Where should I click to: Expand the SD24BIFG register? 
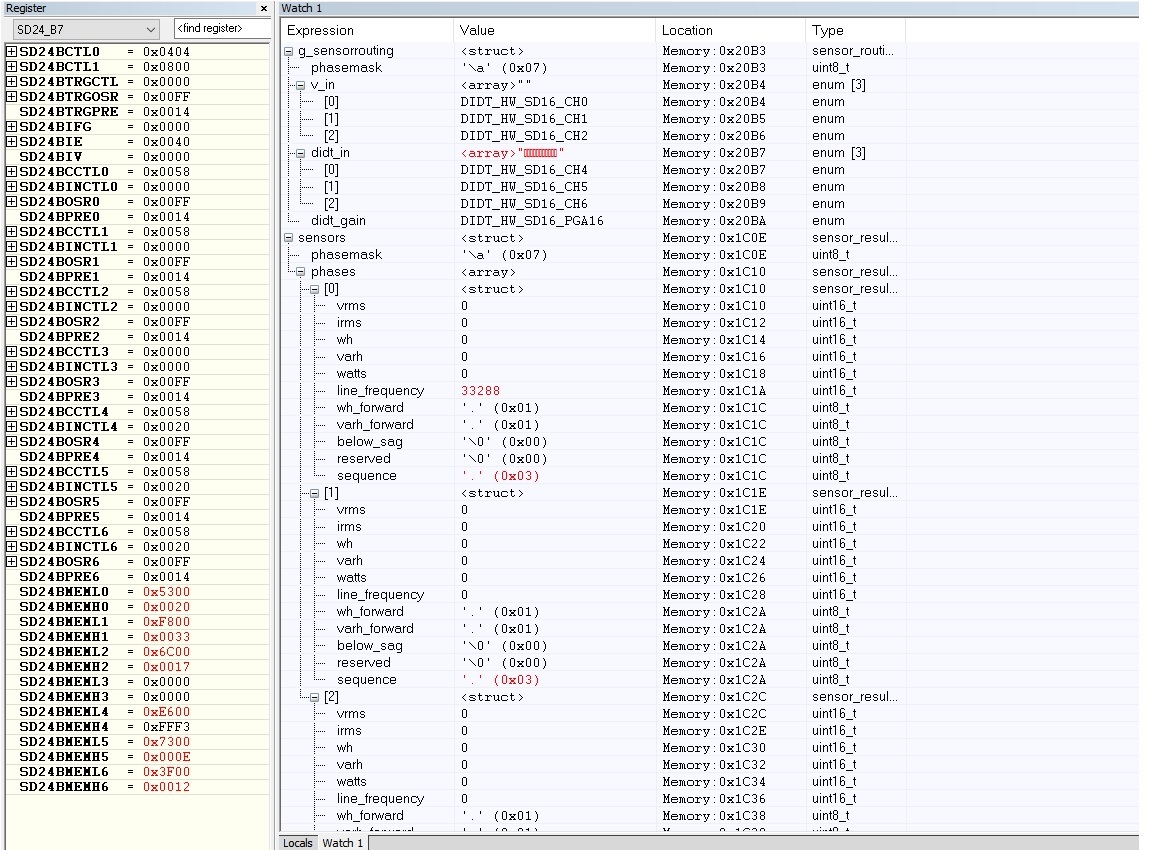[11, 126]
